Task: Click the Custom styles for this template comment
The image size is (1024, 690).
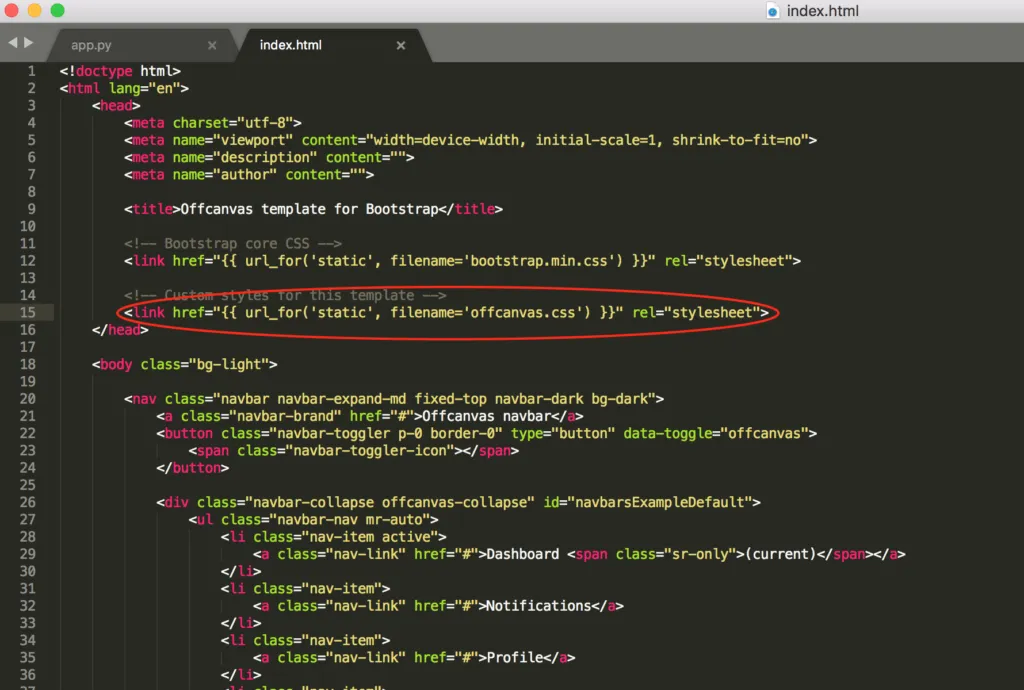Action: [285, 295]
